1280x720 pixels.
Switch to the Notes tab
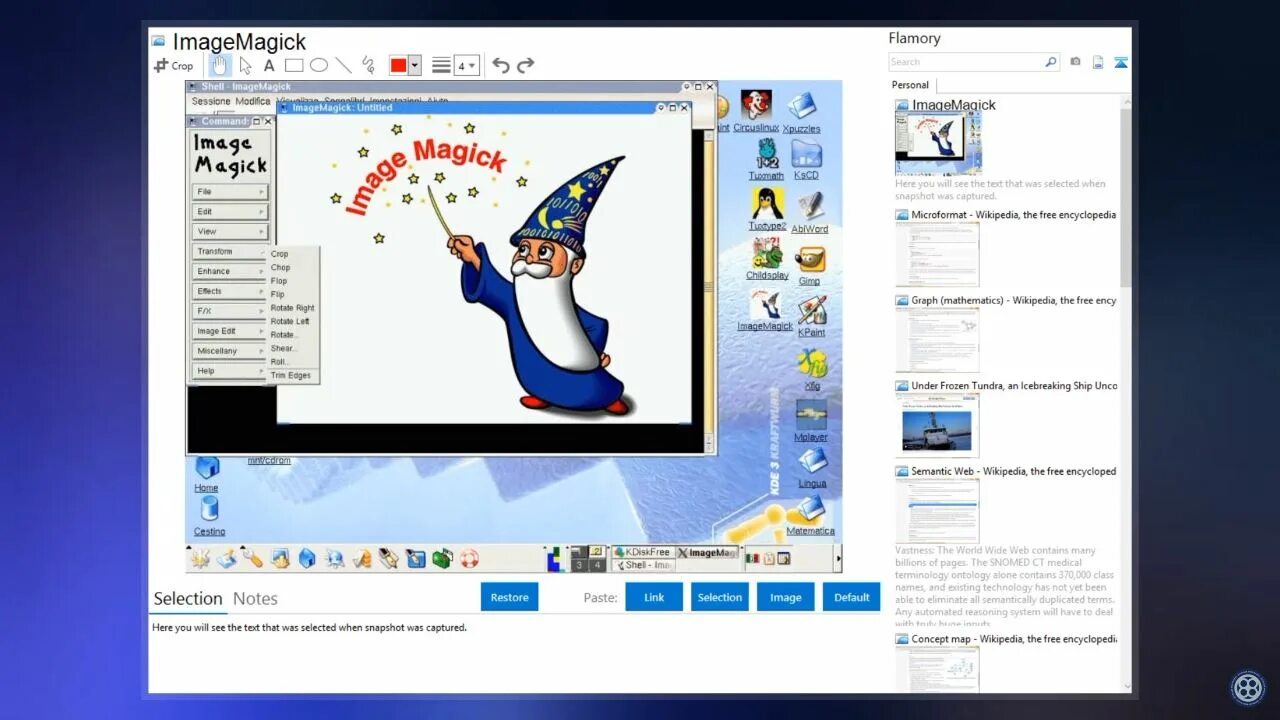point(255,598)
